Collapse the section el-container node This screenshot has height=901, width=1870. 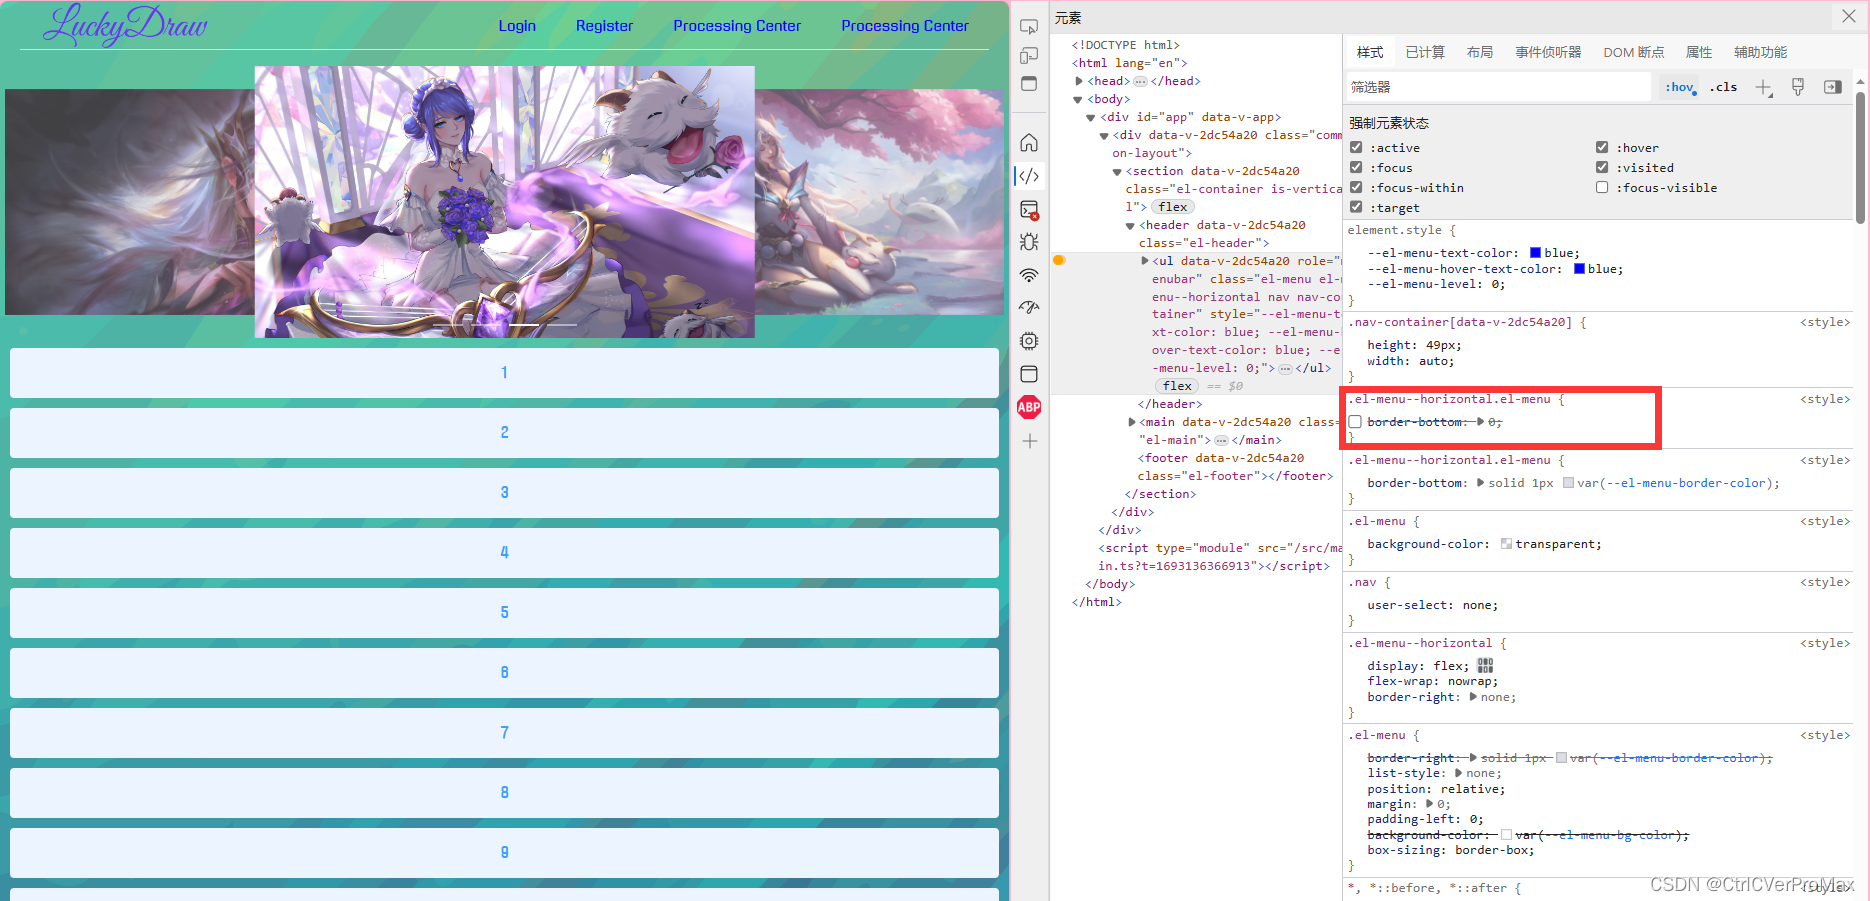(1117, 171)
